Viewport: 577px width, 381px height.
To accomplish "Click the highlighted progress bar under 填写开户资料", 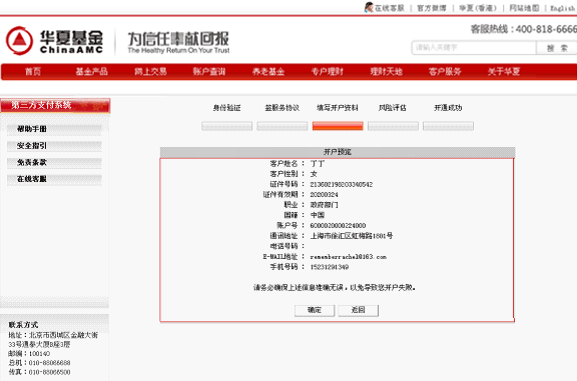I will 338,126.
